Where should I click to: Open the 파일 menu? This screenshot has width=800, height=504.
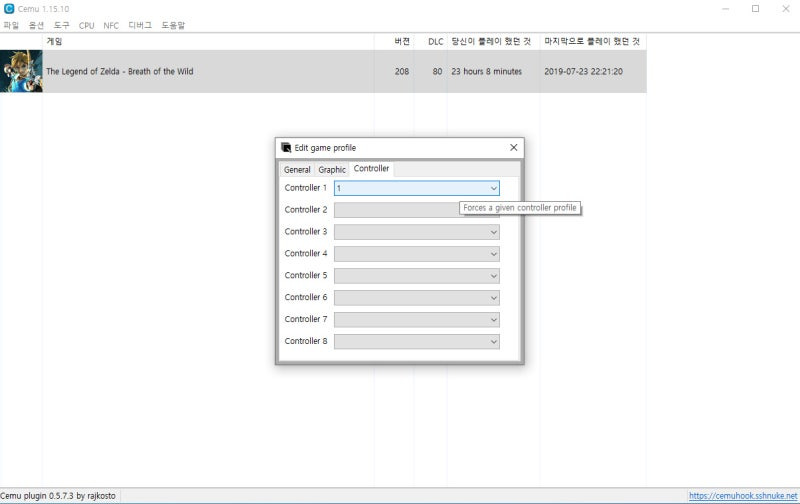(x=11, y=25)
